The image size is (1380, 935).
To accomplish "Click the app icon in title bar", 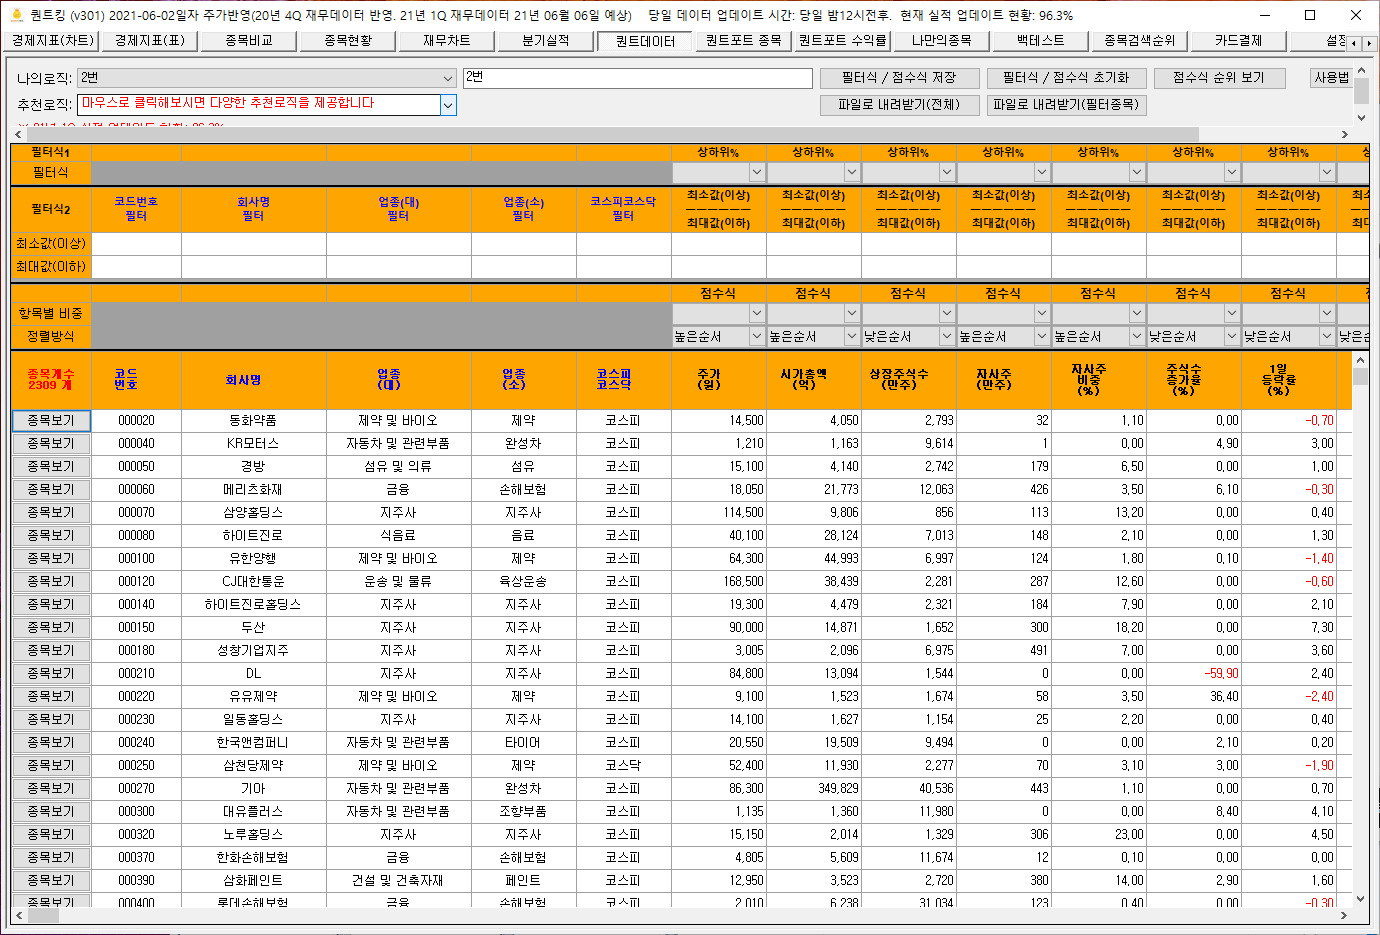I will 16,15.
